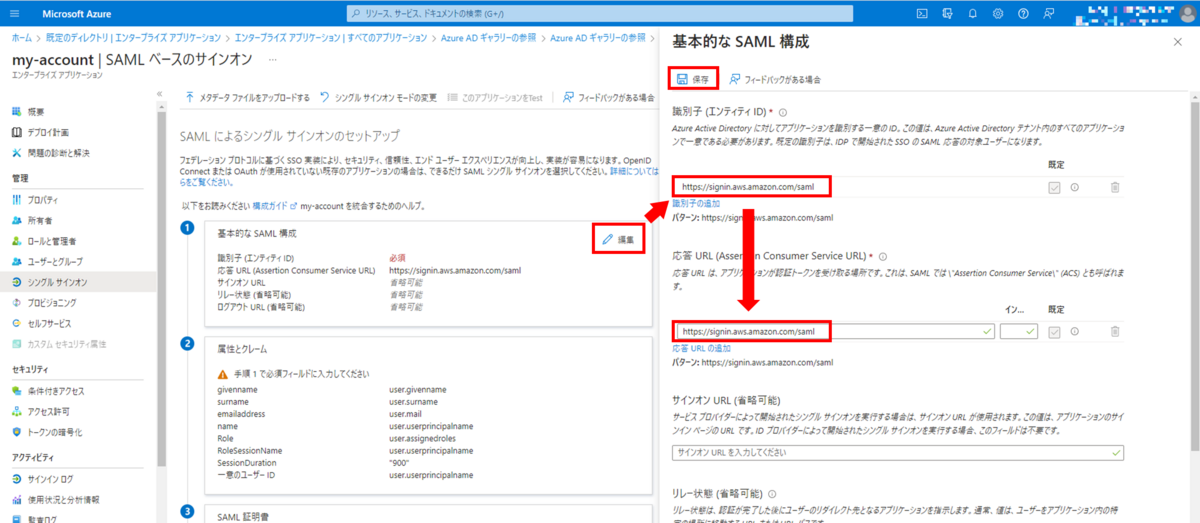Click the 応答 URL の追加 link
Screen dimensions: 1200x523
tap(701, 348)
